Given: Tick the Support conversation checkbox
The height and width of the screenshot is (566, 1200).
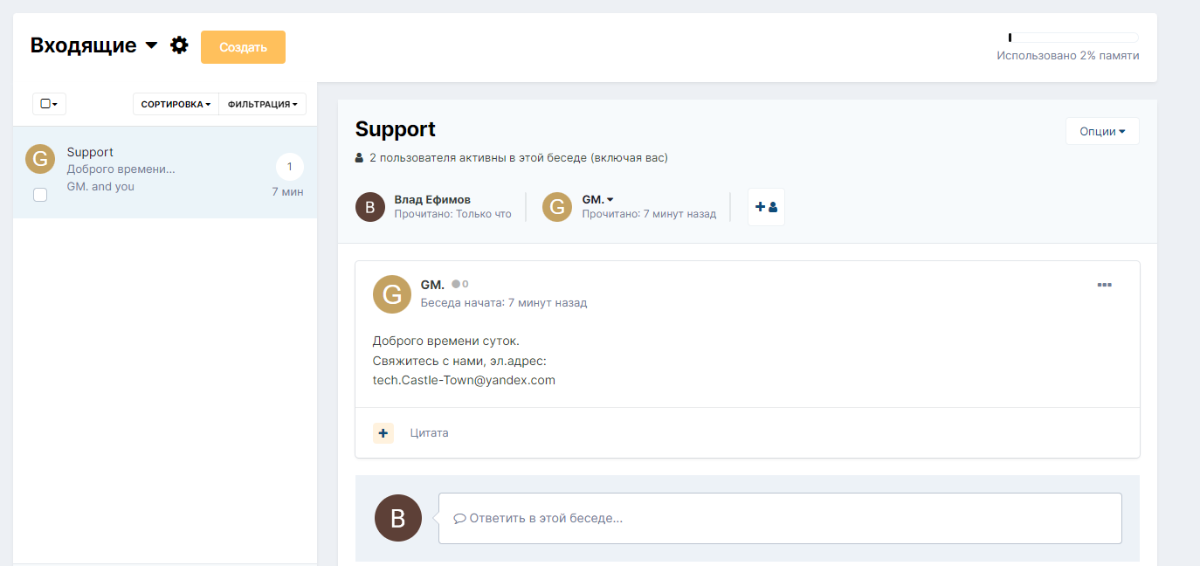Looking at the screenshot, I should [x=40, y=195].
